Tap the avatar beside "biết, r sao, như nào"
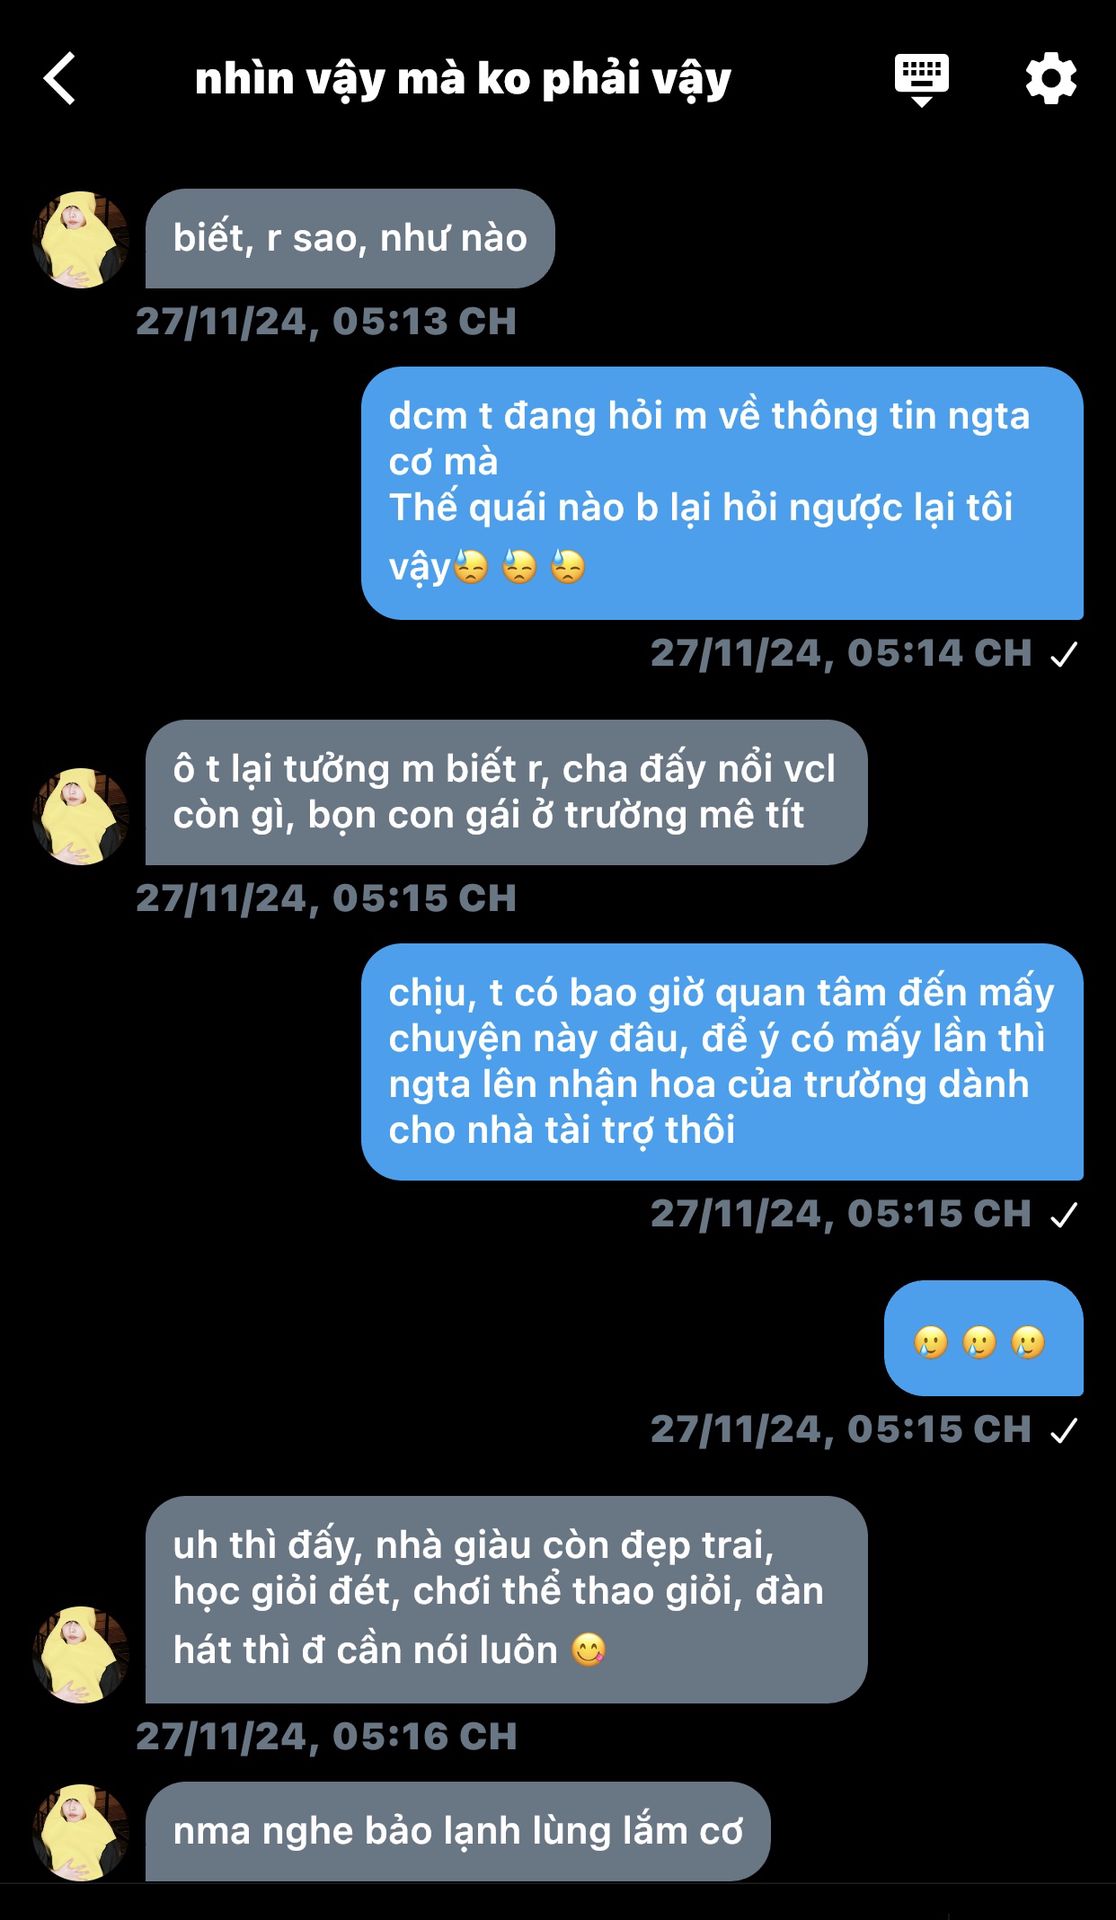The width and height of the screenshot is (1116, 1920). coord(80,240)
